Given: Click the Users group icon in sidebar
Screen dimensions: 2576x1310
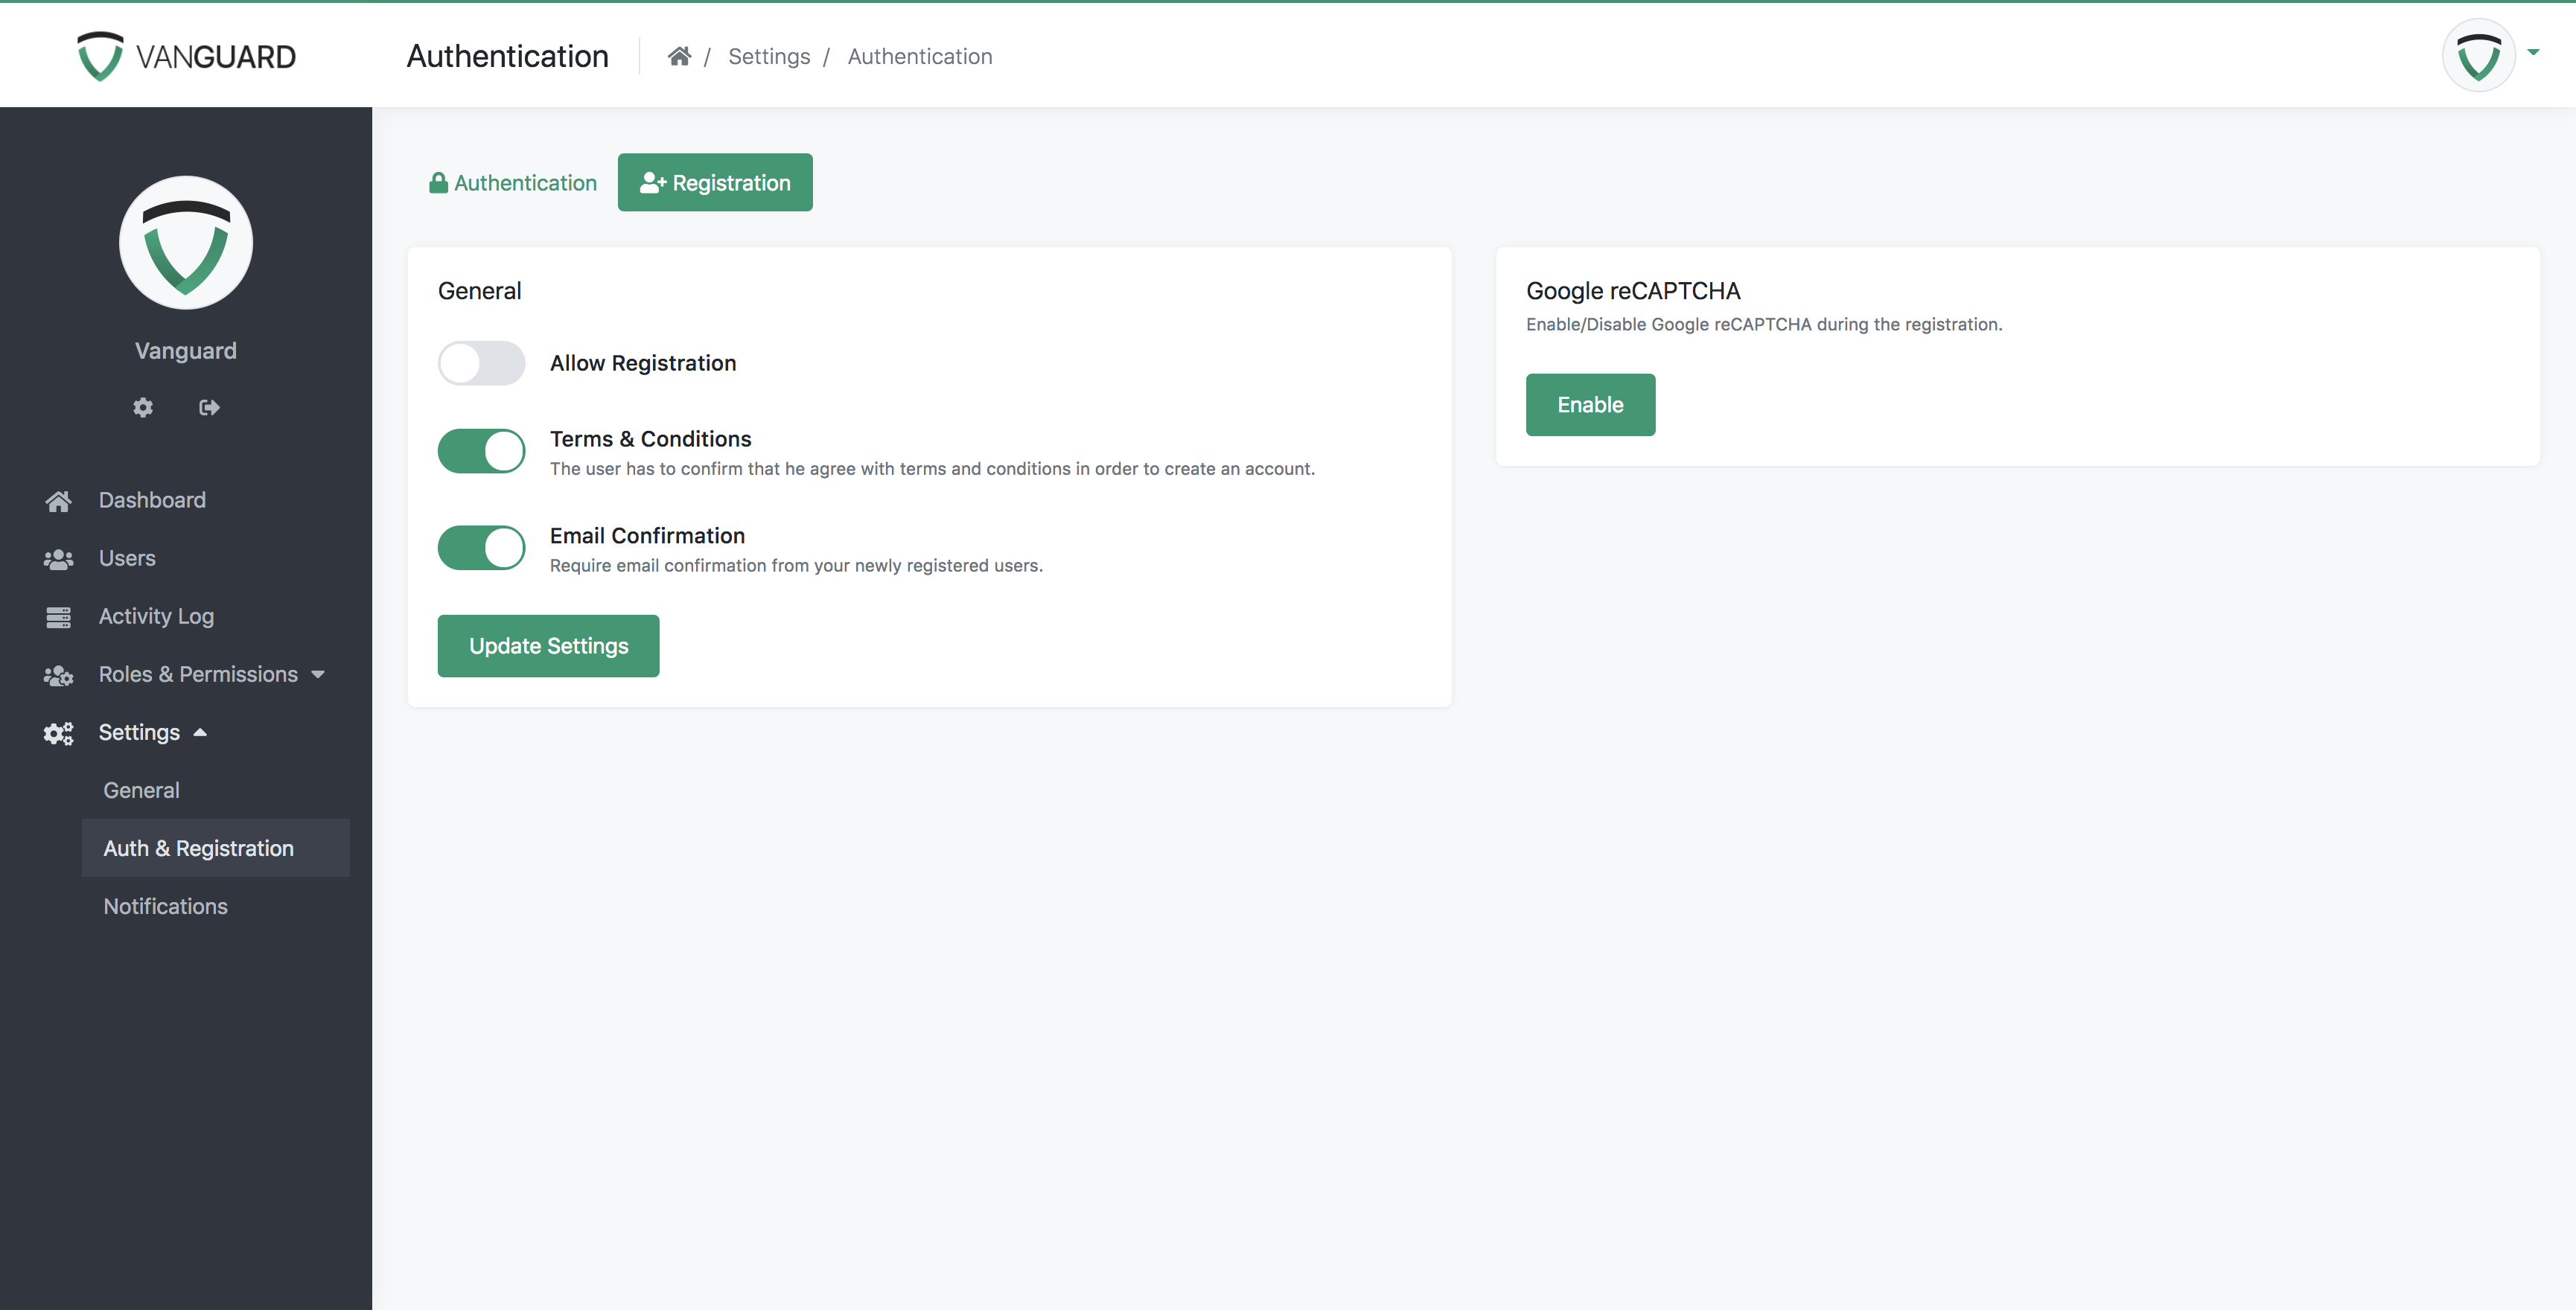Looking at the screenshot, I should (58, 559).
